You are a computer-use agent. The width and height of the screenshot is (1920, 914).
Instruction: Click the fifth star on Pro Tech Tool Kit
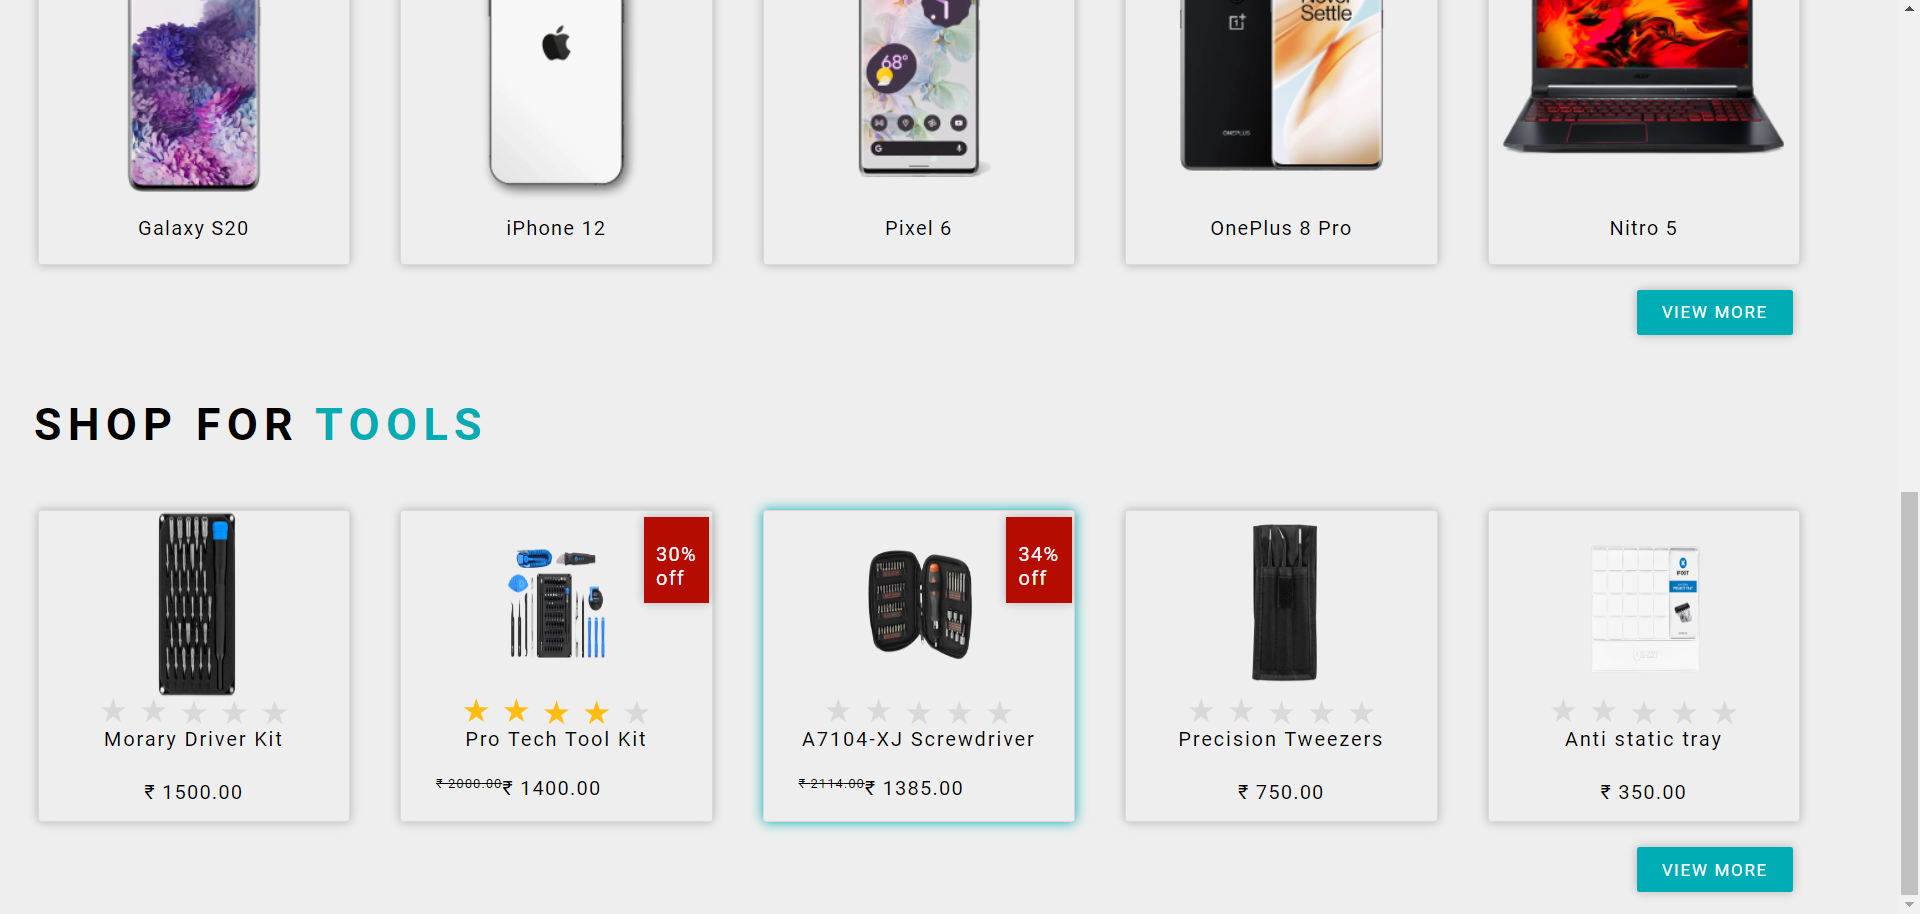click(x=637, y=711)
